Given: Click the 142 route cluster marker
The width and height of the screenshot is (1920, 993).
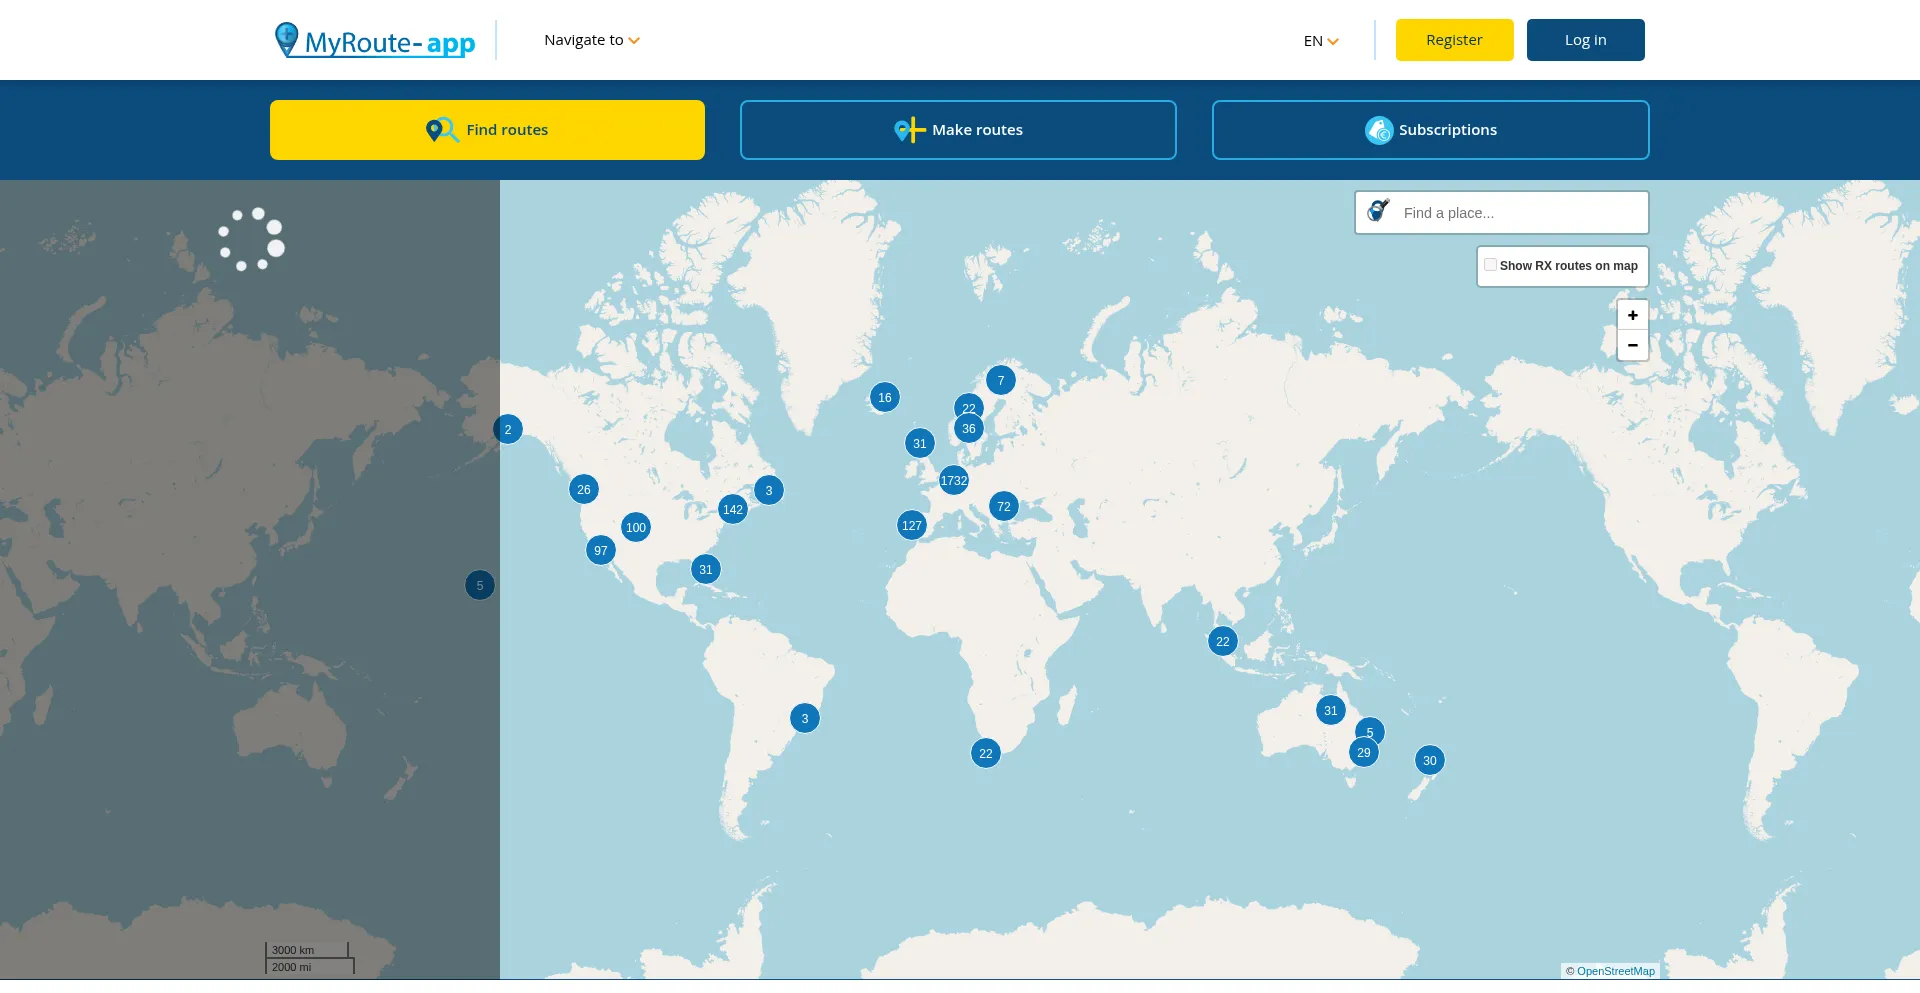Looking at the screenshot, I should click(x=733, y=510).
